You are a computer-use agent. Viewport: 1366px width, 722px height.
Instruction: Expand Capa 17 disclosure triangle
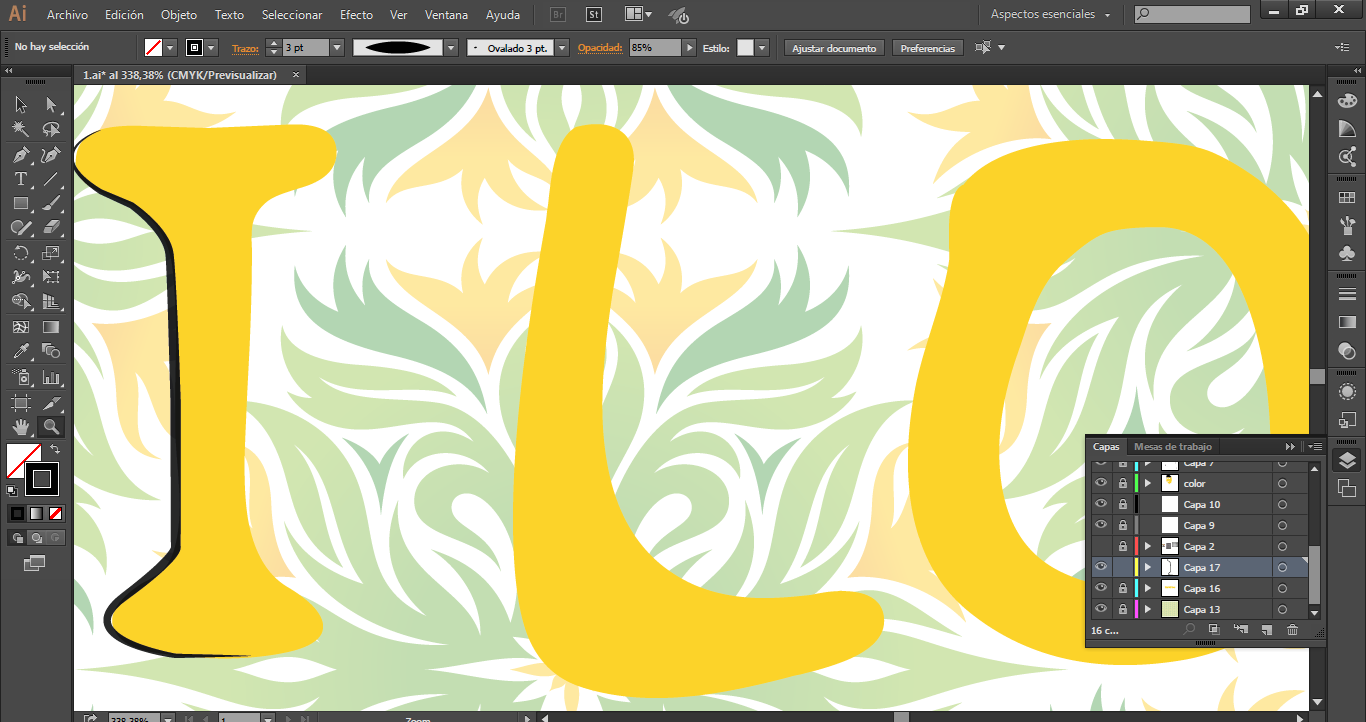(x=1148, y=567)
